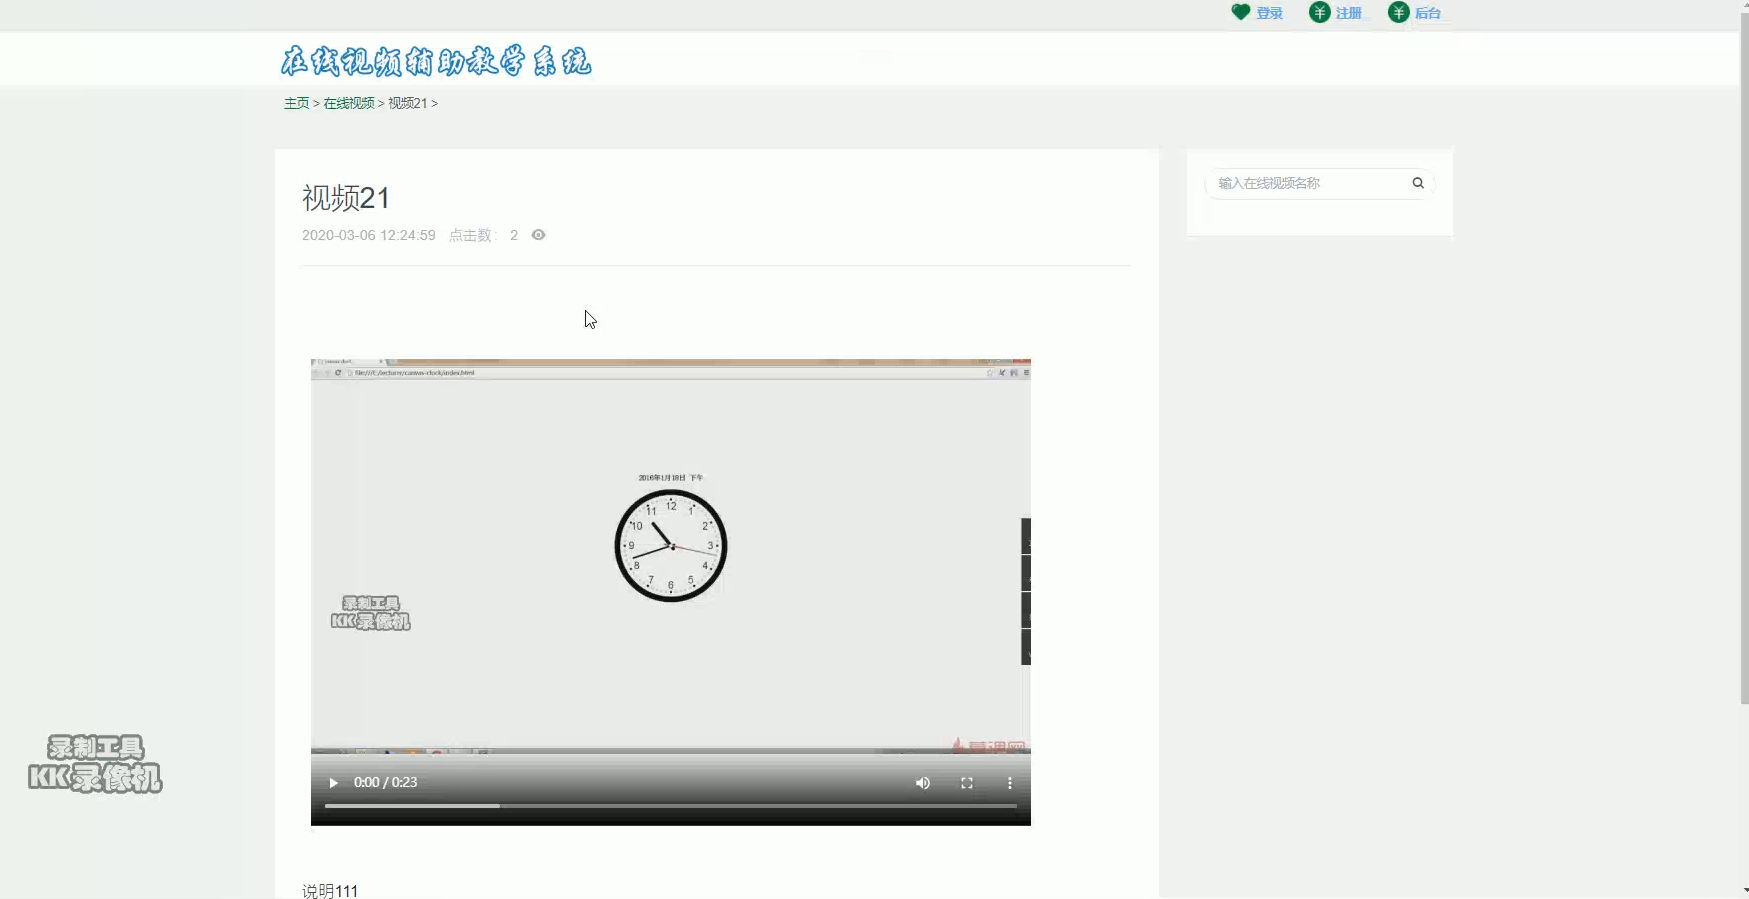The height and width of the screenshot is (899, 1749).
Task: Go to 主页 in the breadcrumb
Action: 297,103
